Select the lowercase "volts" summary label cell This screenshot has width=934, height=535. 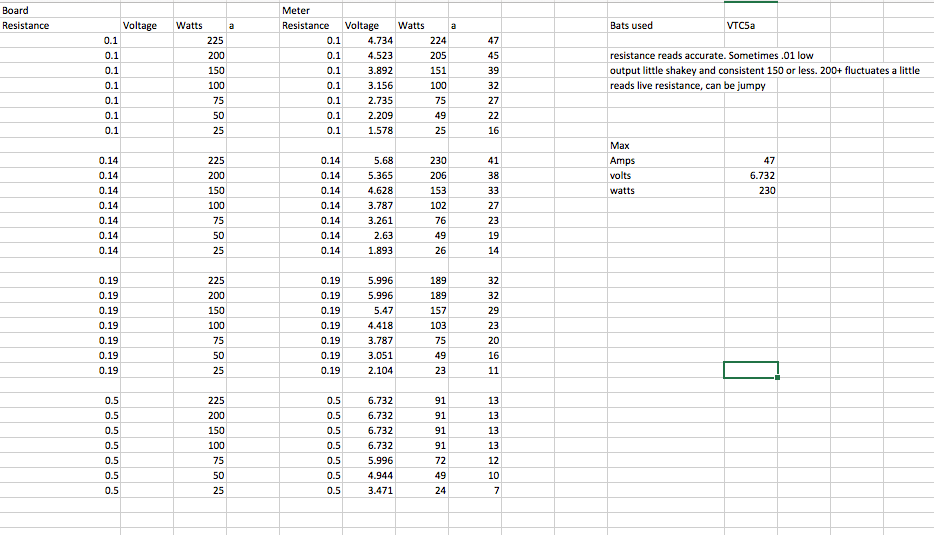tap(621, 176)
